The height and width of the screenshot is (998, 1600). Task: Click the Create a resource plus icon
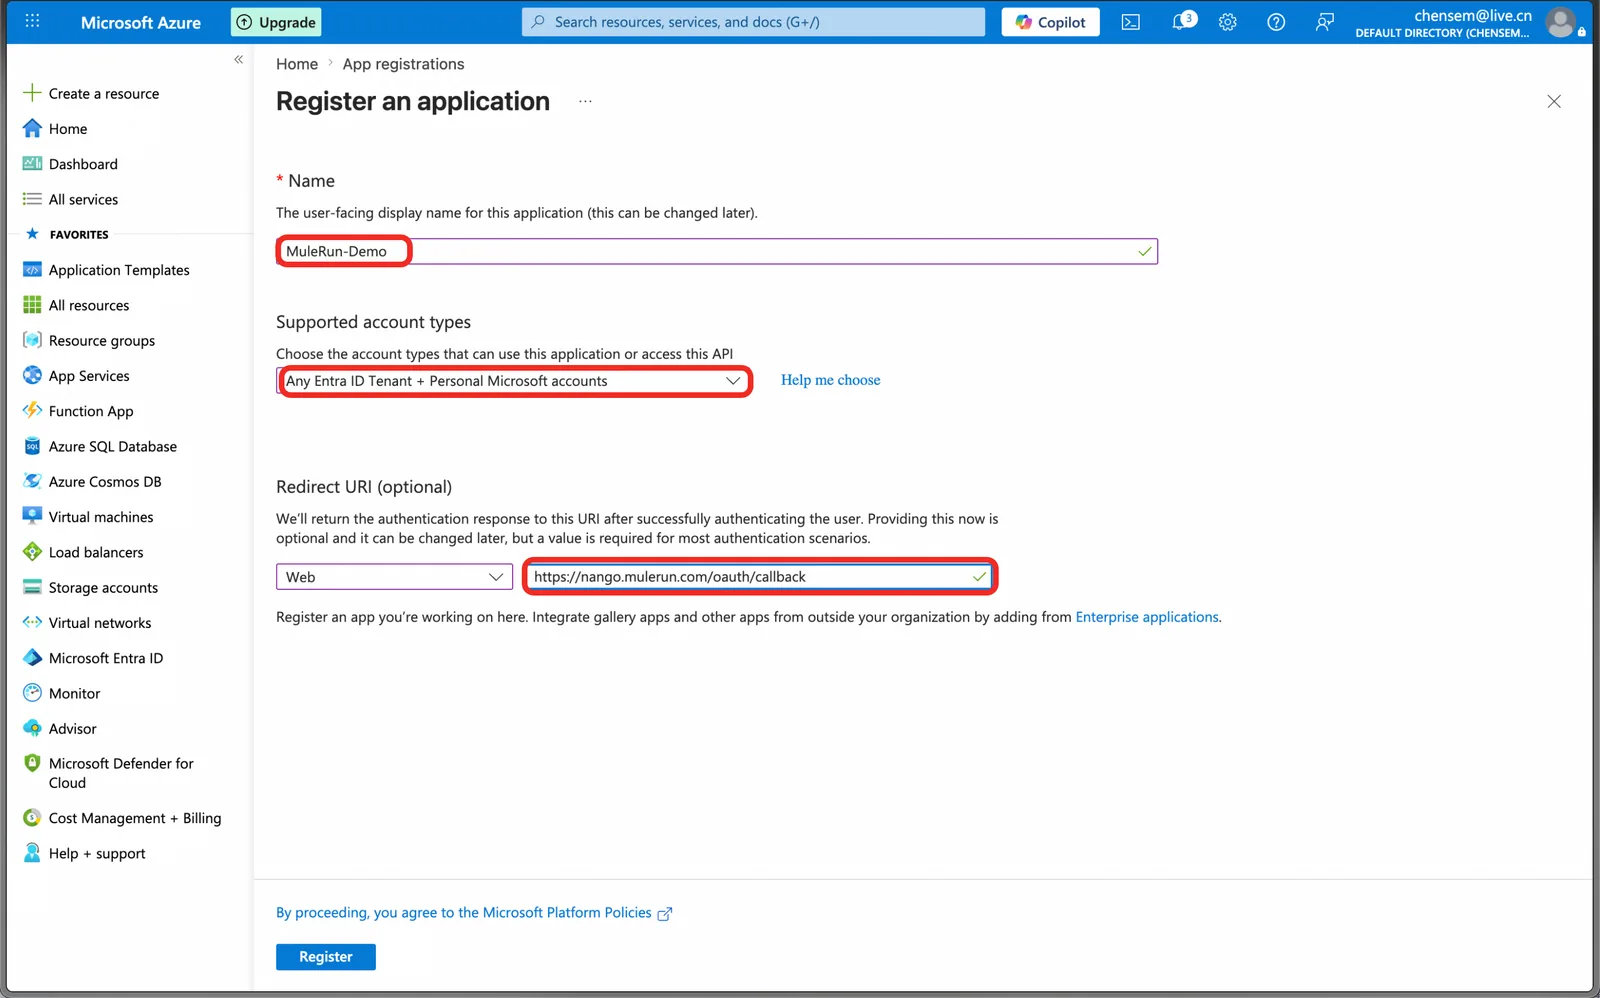pyautogui.click(x=32, y=93)
